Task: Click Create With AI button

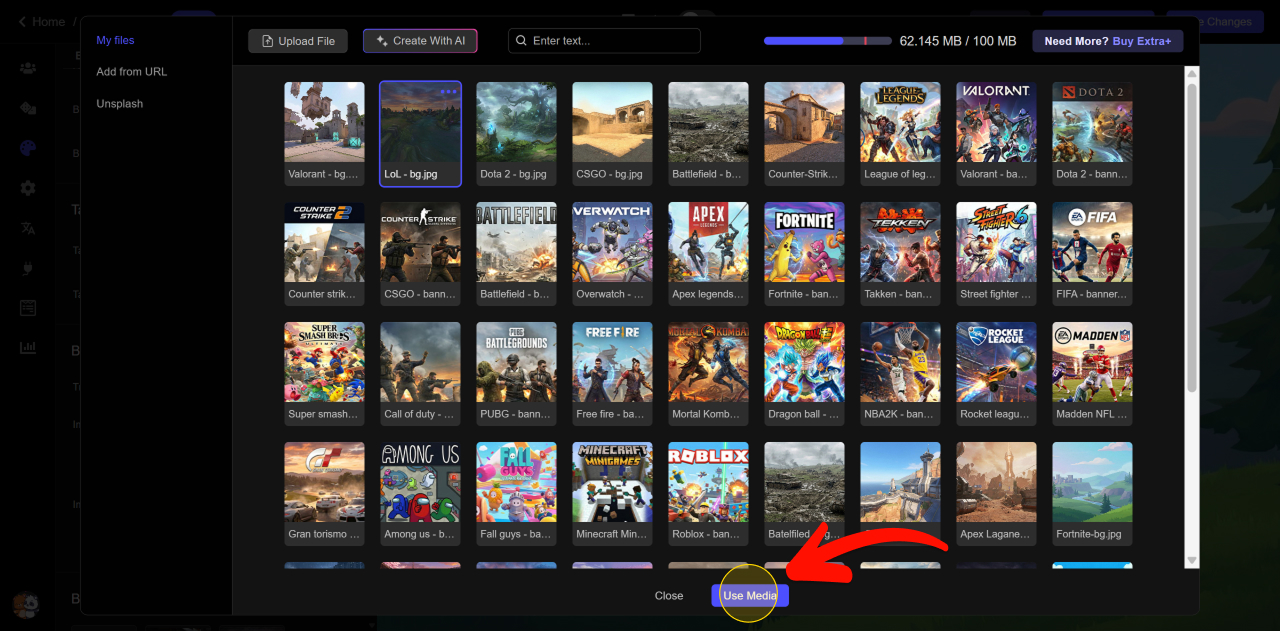Action: pyautogui.click(x=420, y=41)
